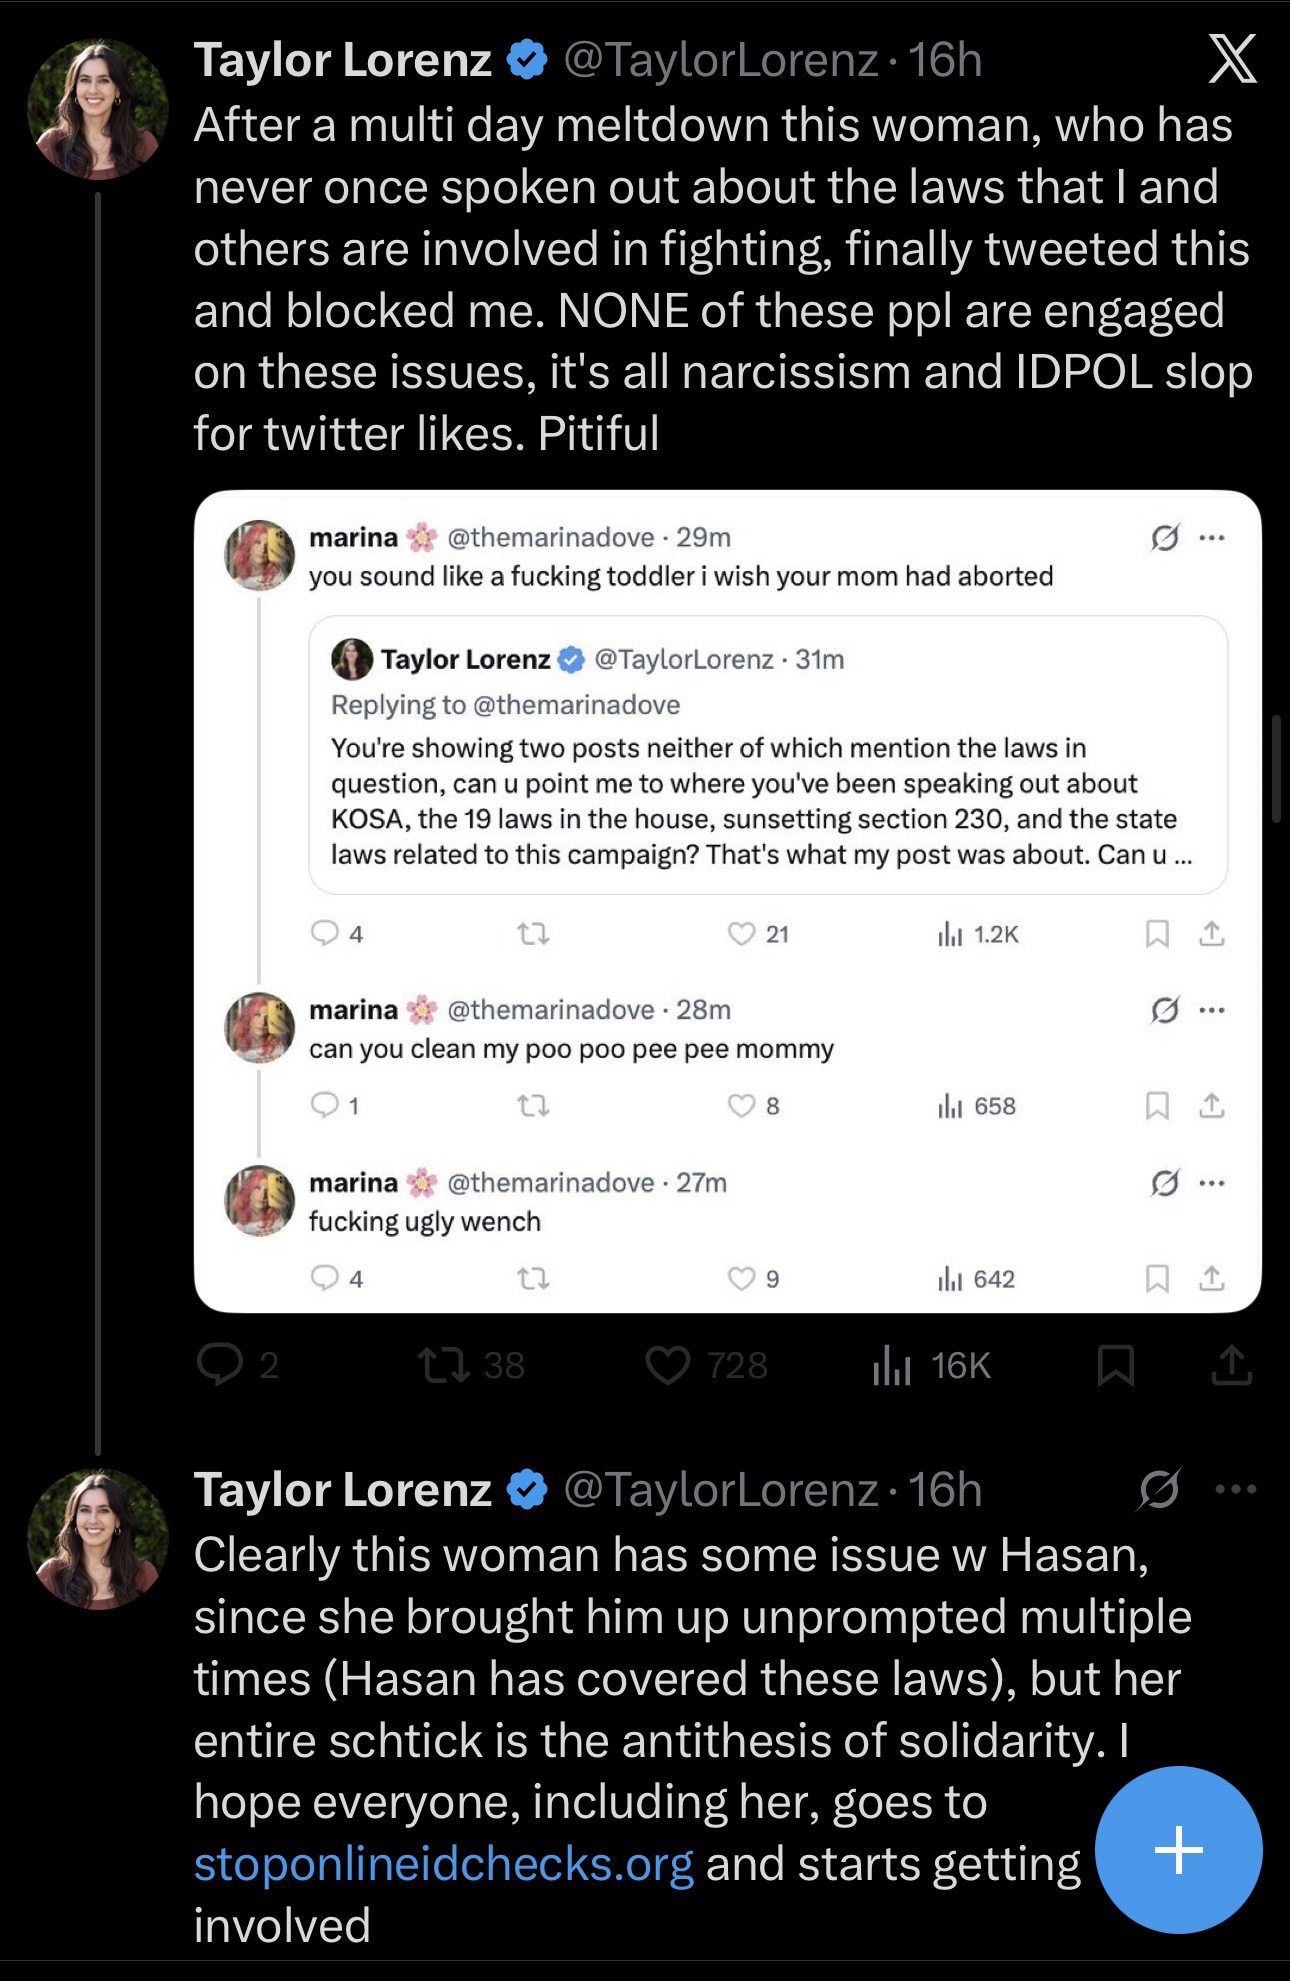1290x1981 pixels.
Task: Tap the blue compose new post button
Action: pyautogui.click(x=1178, y=1849)
